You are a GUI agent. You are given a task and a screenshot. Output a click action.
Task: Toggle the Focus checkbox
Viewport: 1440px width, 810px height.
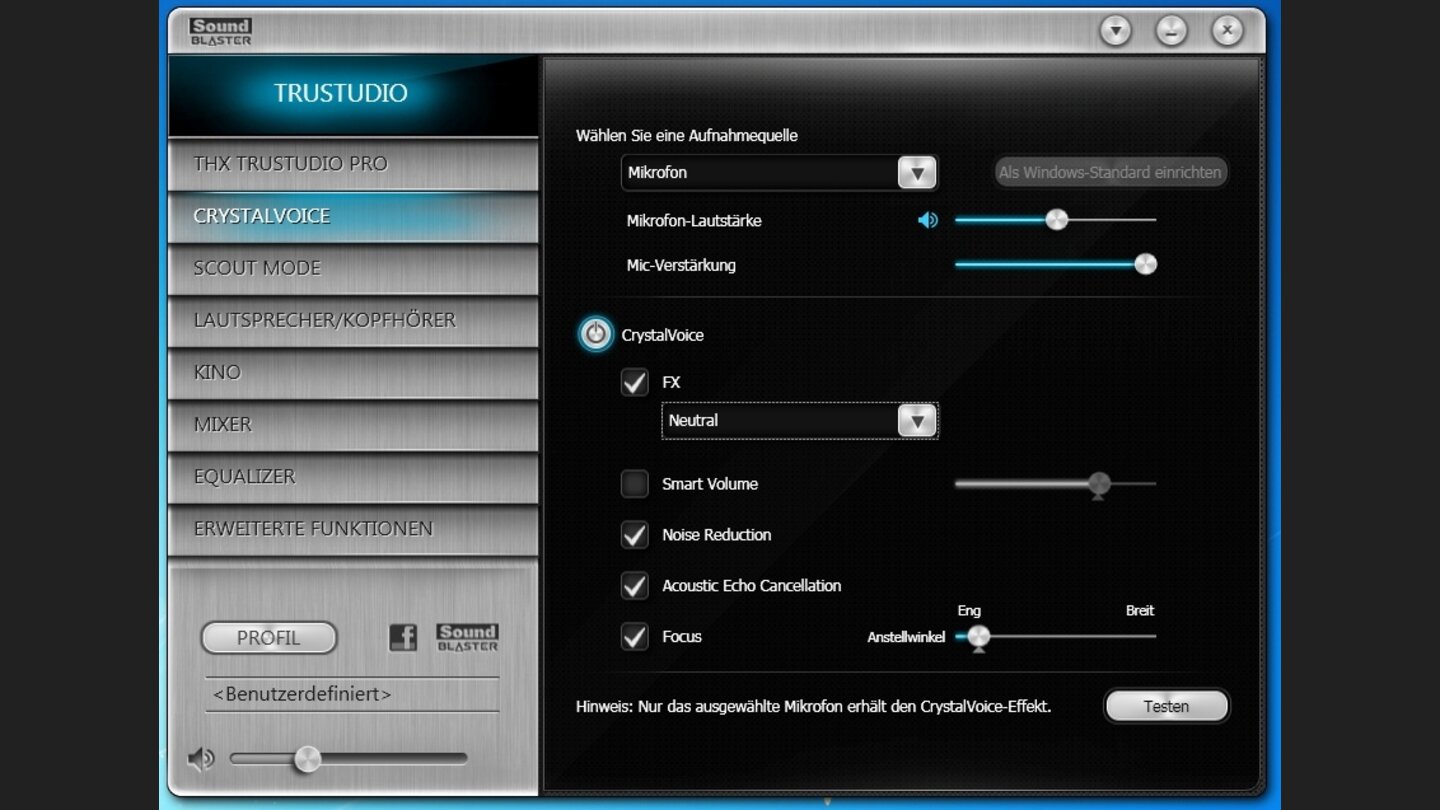point(635,637)
